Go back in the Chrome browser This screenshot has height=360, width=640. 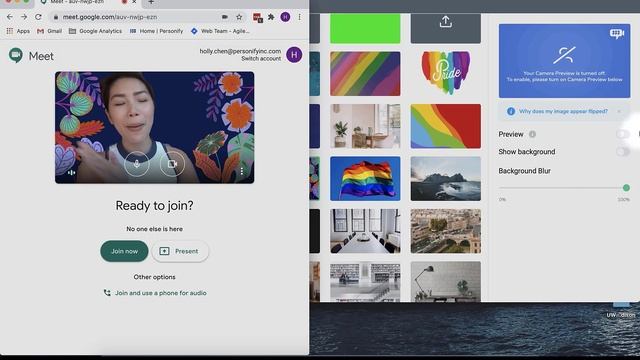[x=10, y=17]
